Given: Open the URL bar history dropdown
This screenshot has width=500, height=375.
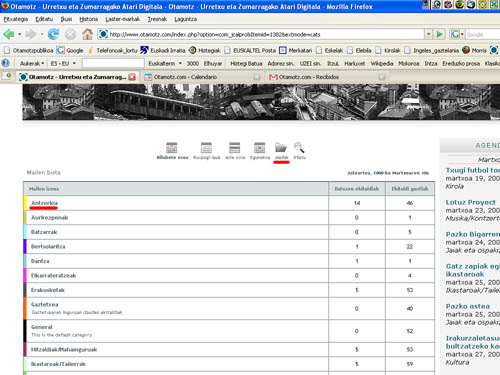Looking at the screenshot, I should coord(428,34).
